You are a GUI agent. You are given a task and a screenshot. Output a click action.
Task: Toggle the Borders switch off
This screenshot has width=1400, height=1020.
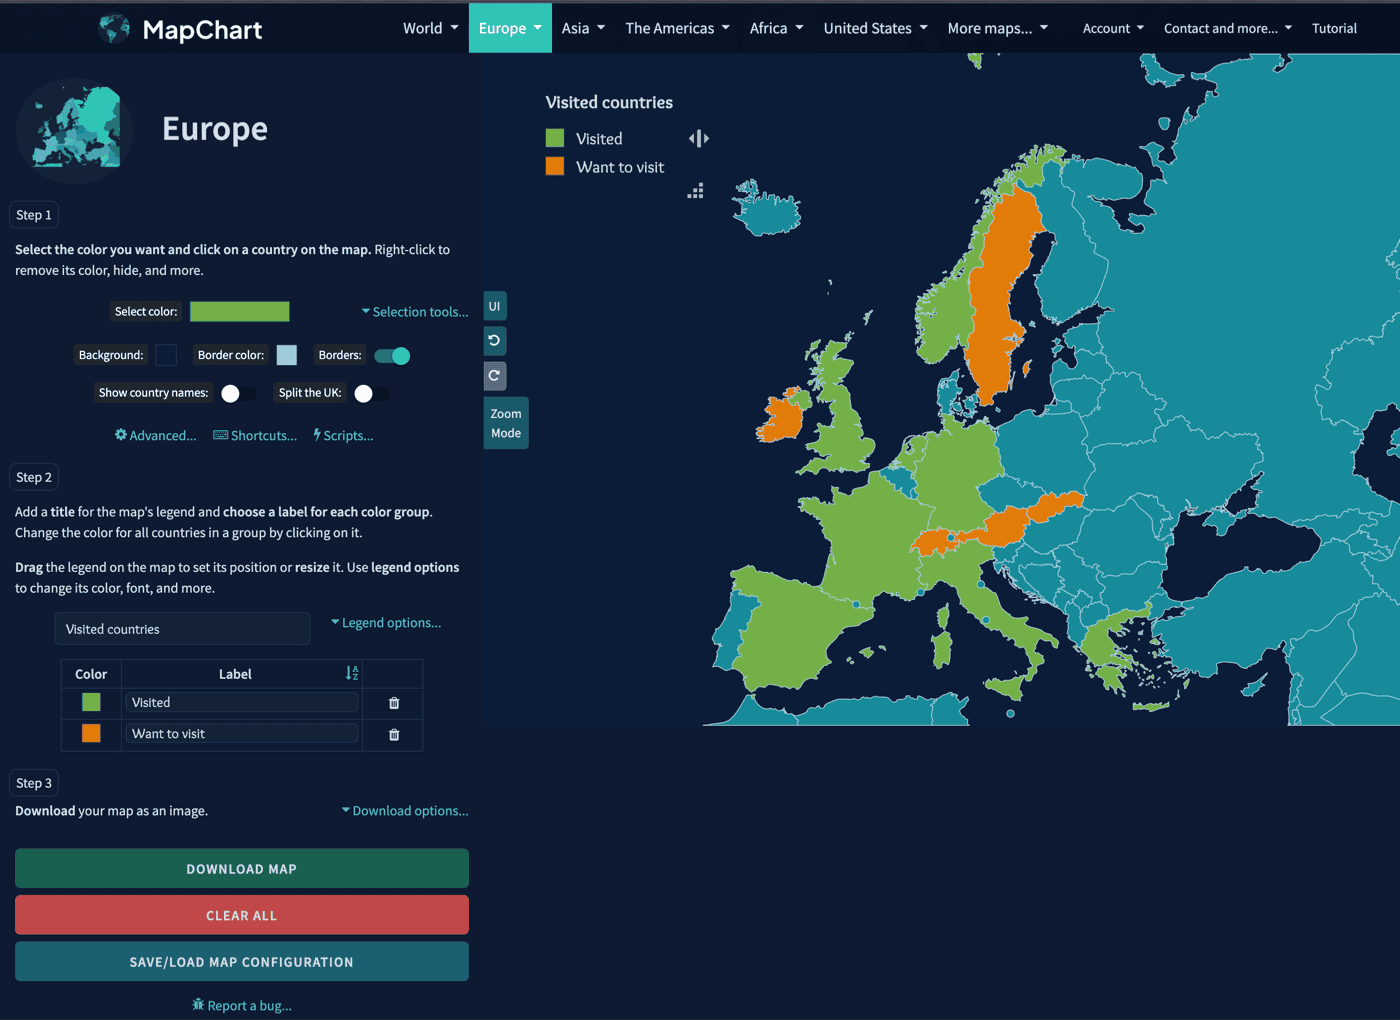click(x=392, y=356)
